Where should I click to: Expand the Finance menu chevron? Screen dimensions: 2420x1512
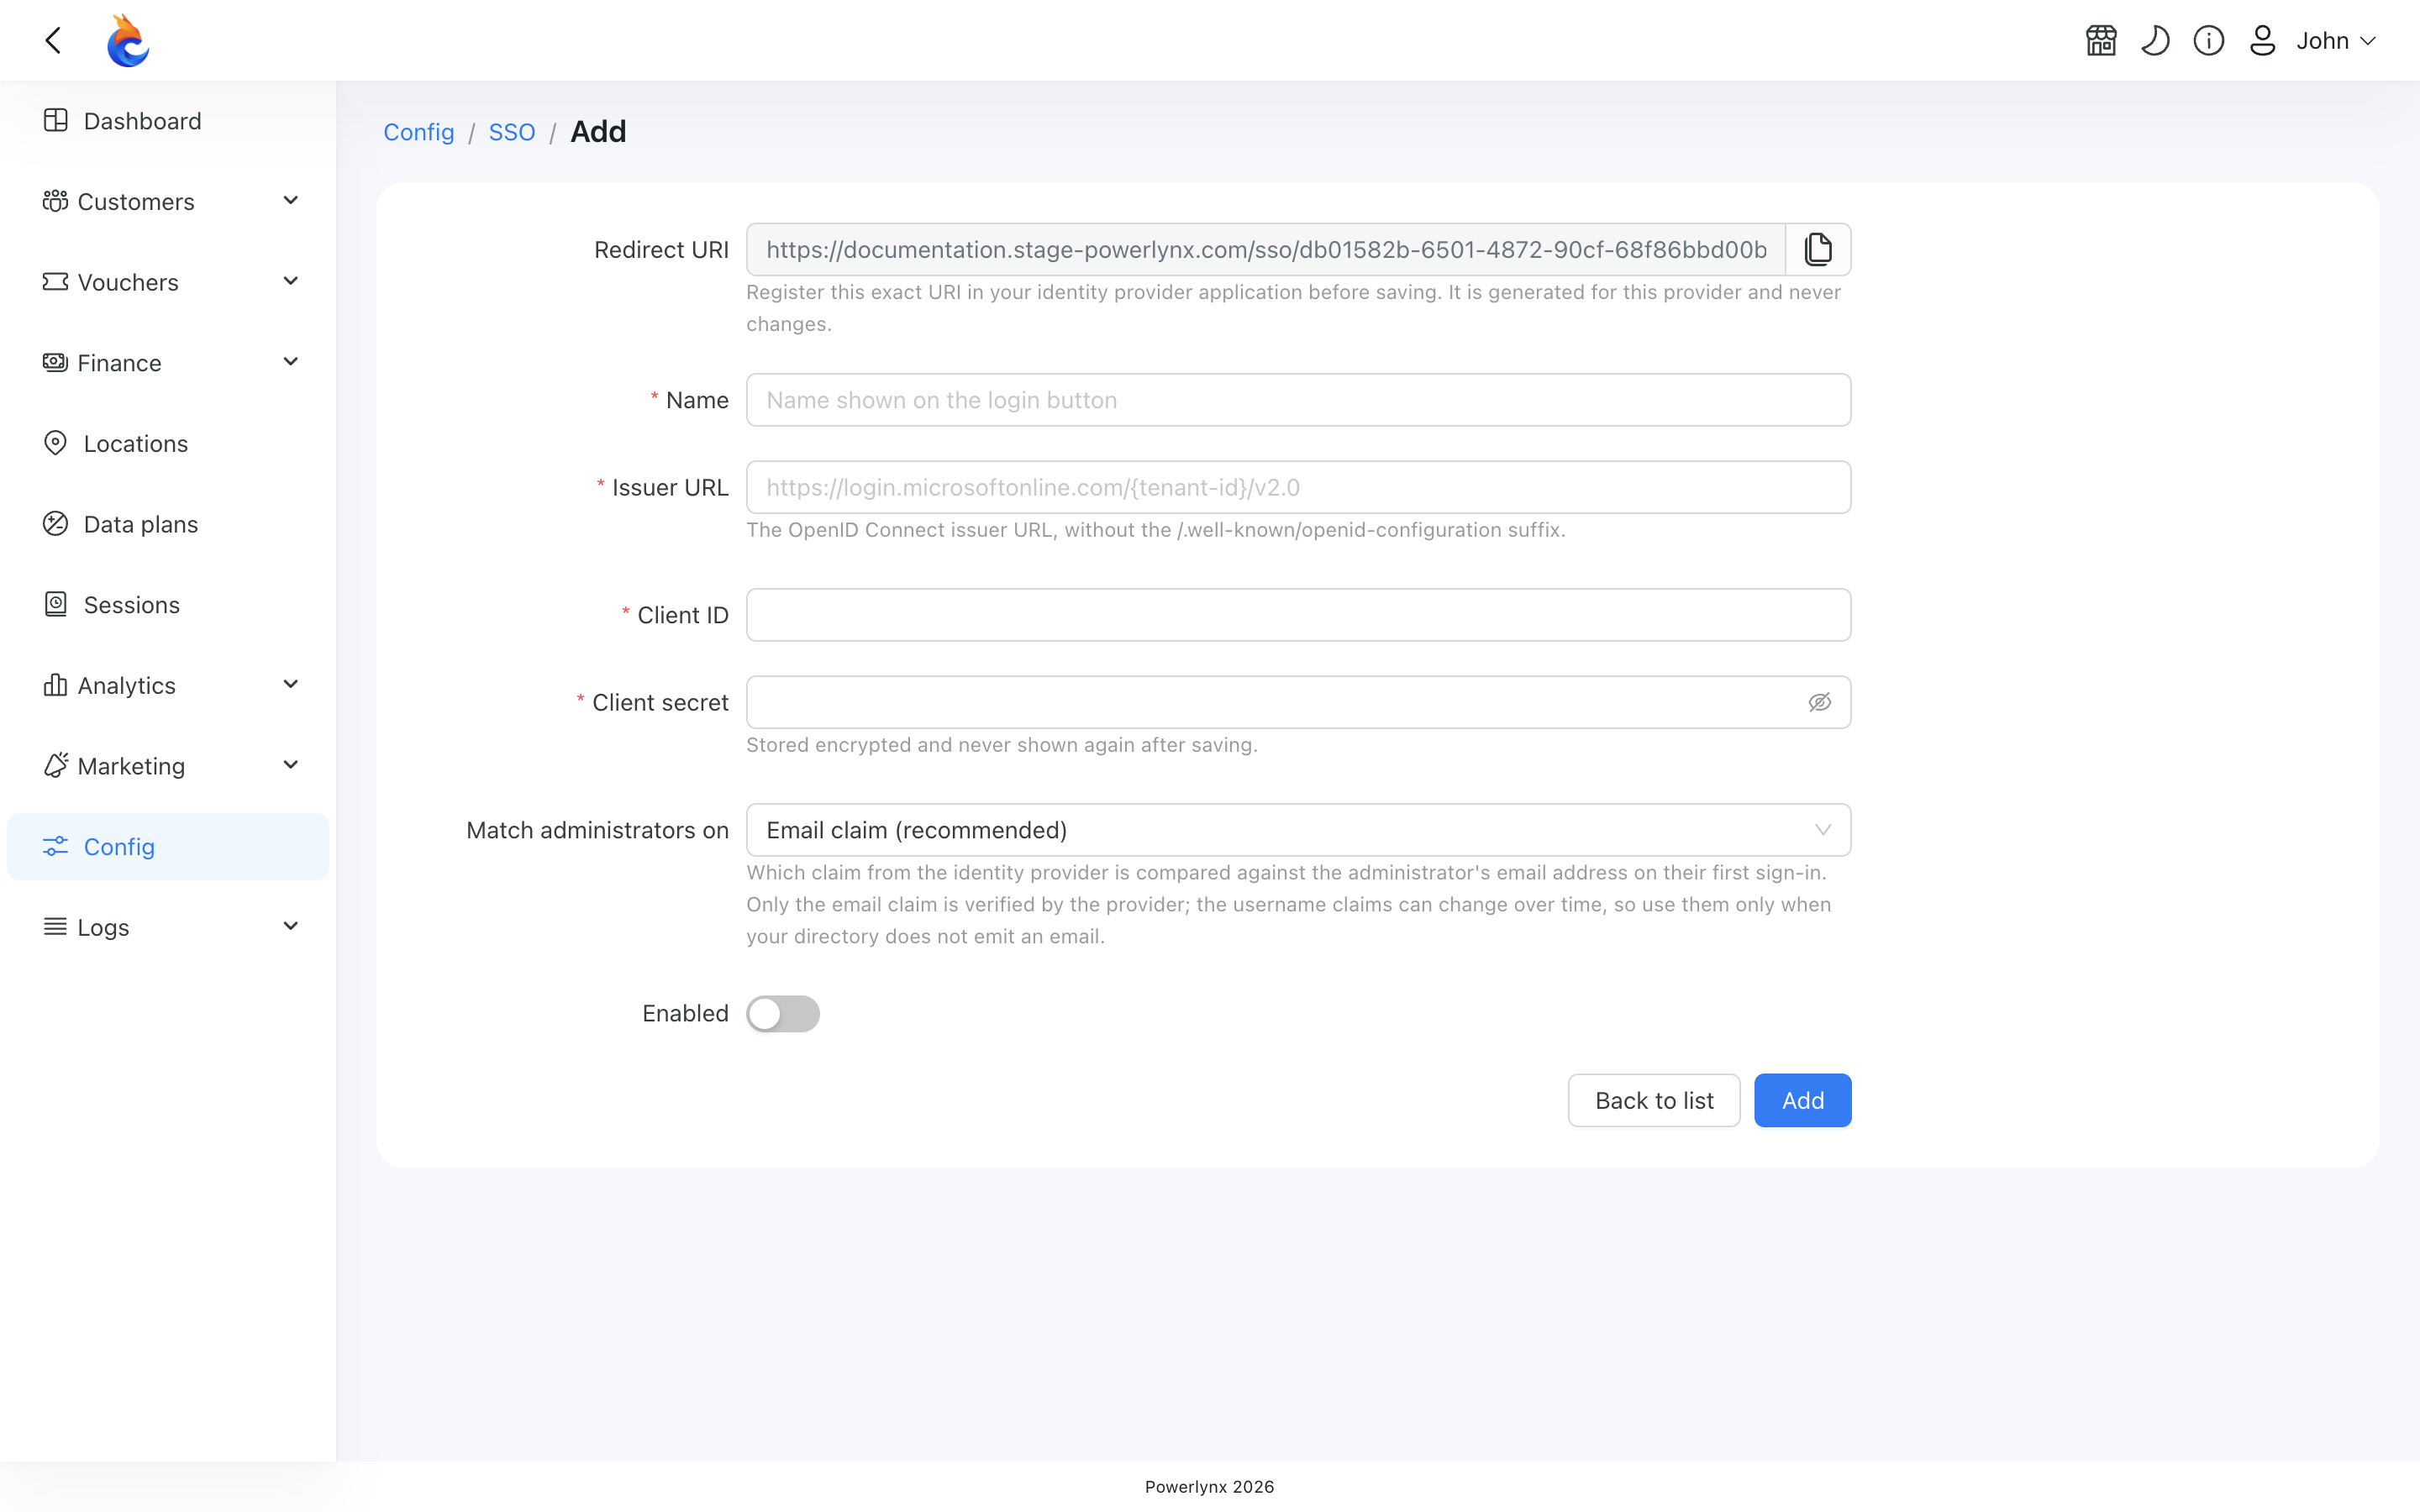pyautogui.click(x=291, y=362)
